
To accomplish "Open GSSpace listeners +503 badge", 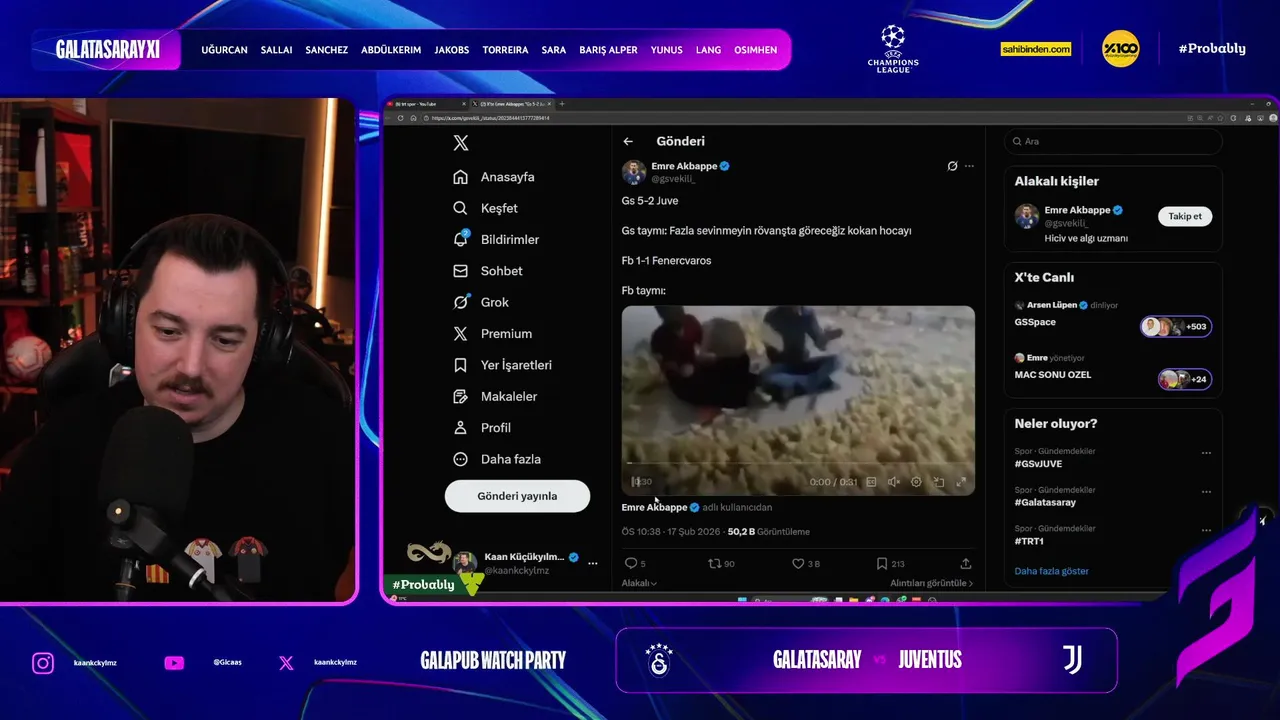I will [1176, 327].
